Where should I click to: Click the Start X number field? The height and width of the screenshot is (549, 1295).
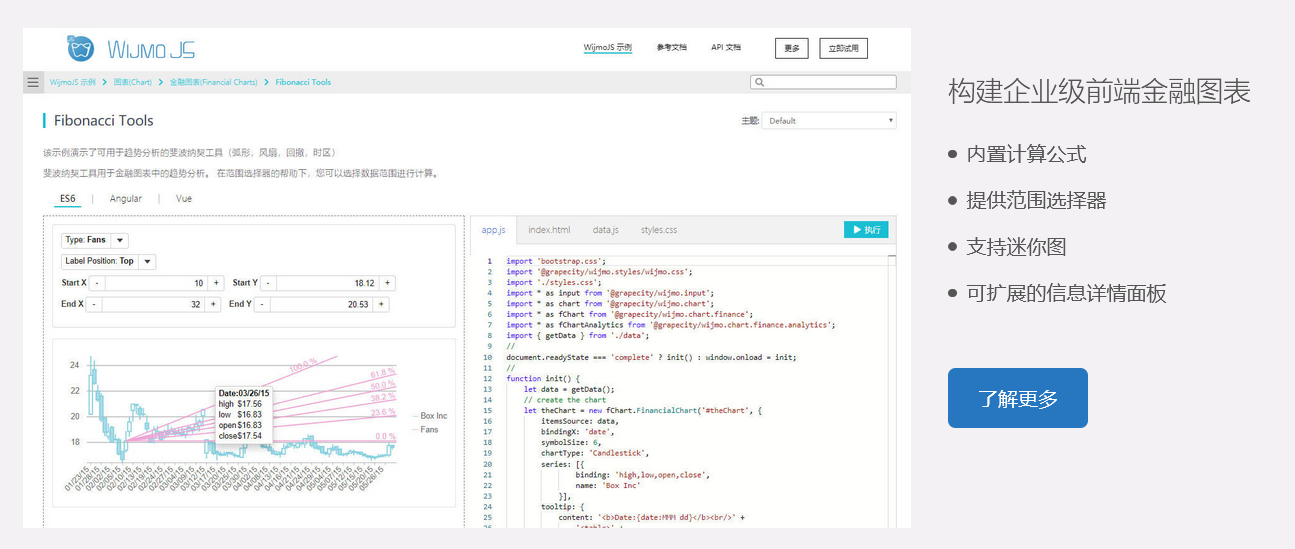pos(156,283)
